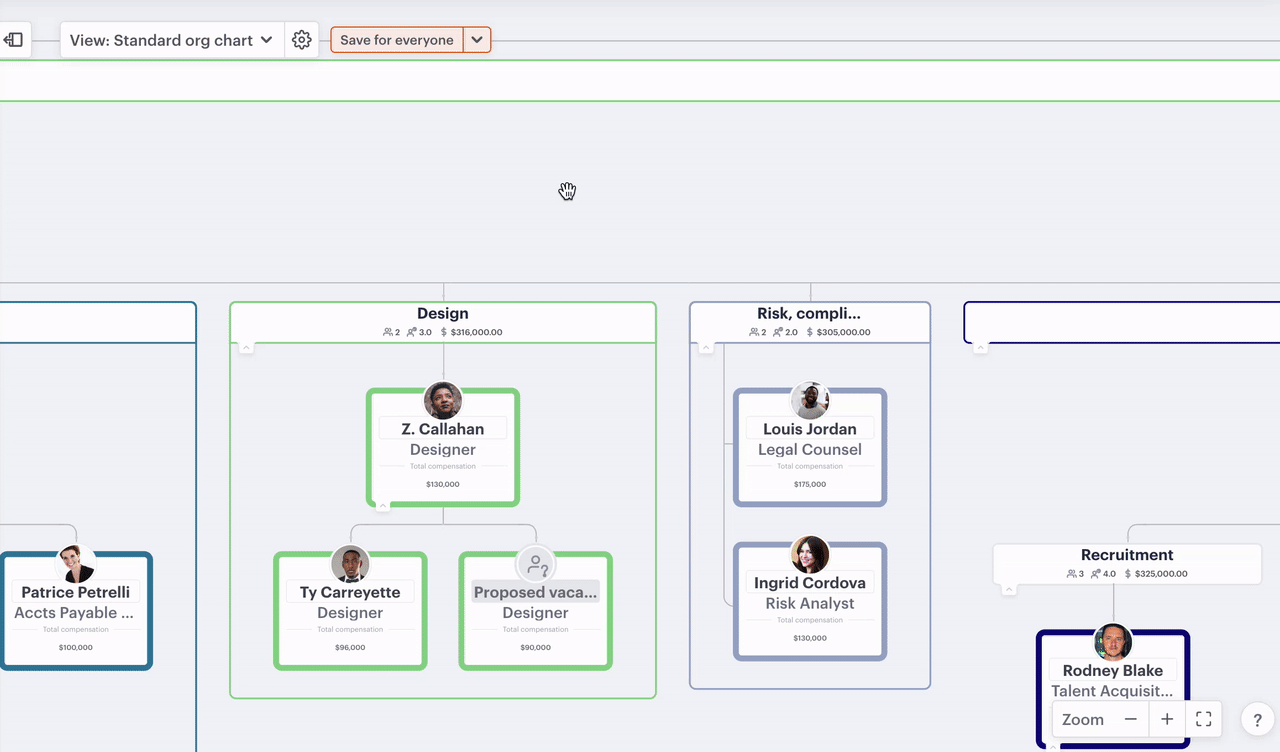
Task: Select Patrice Petrelli's profile photo
Action: pos(76,565)
